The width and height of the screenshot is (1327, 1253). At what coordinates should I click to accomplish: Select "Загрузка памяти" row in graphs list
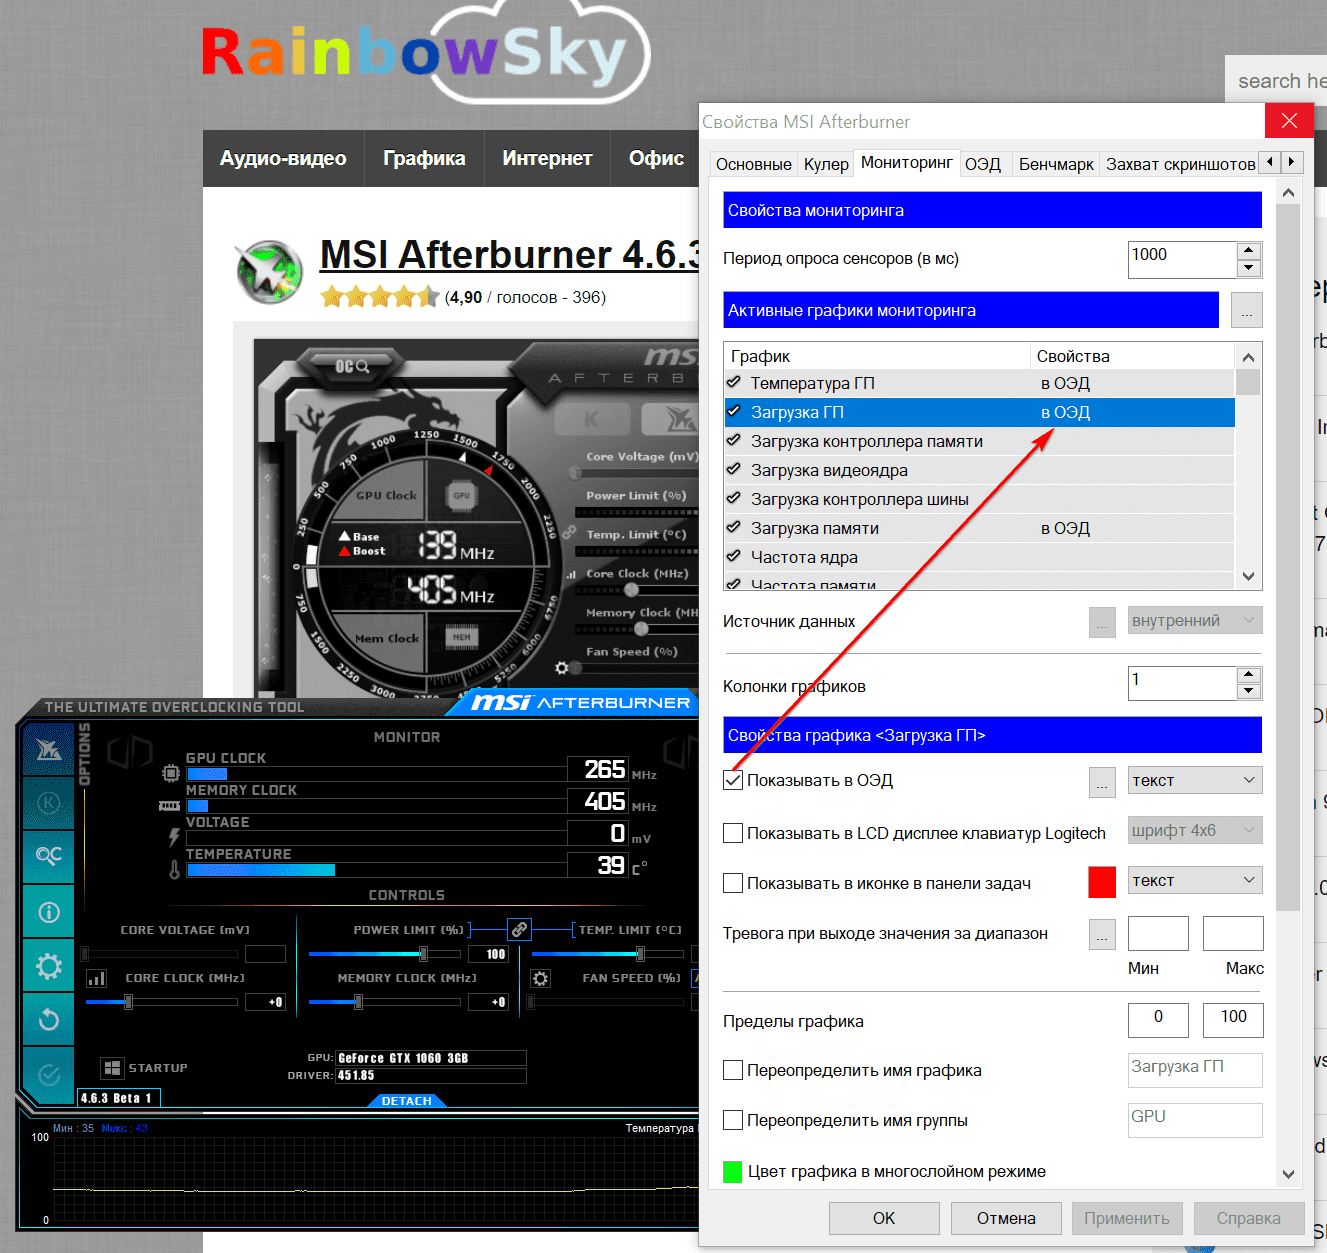[815, 528]
